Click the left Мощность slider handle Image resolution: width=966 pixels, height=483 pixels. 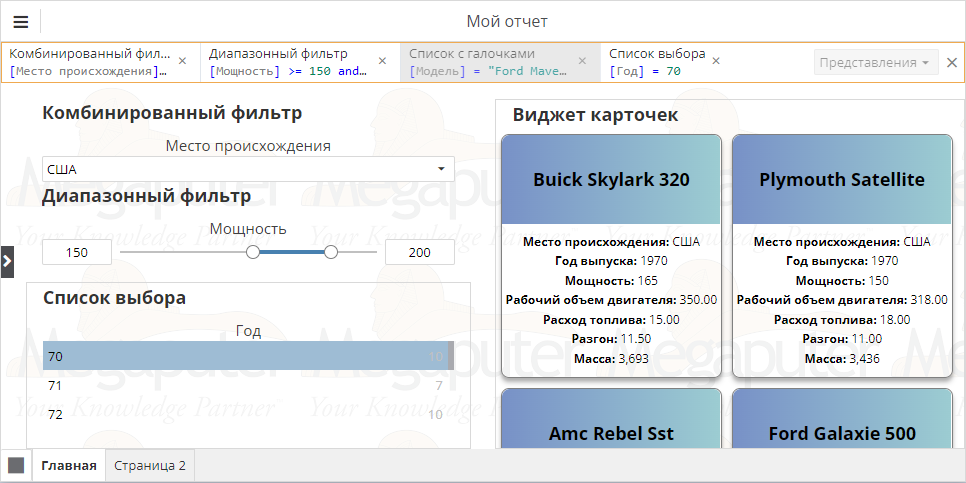253,252
